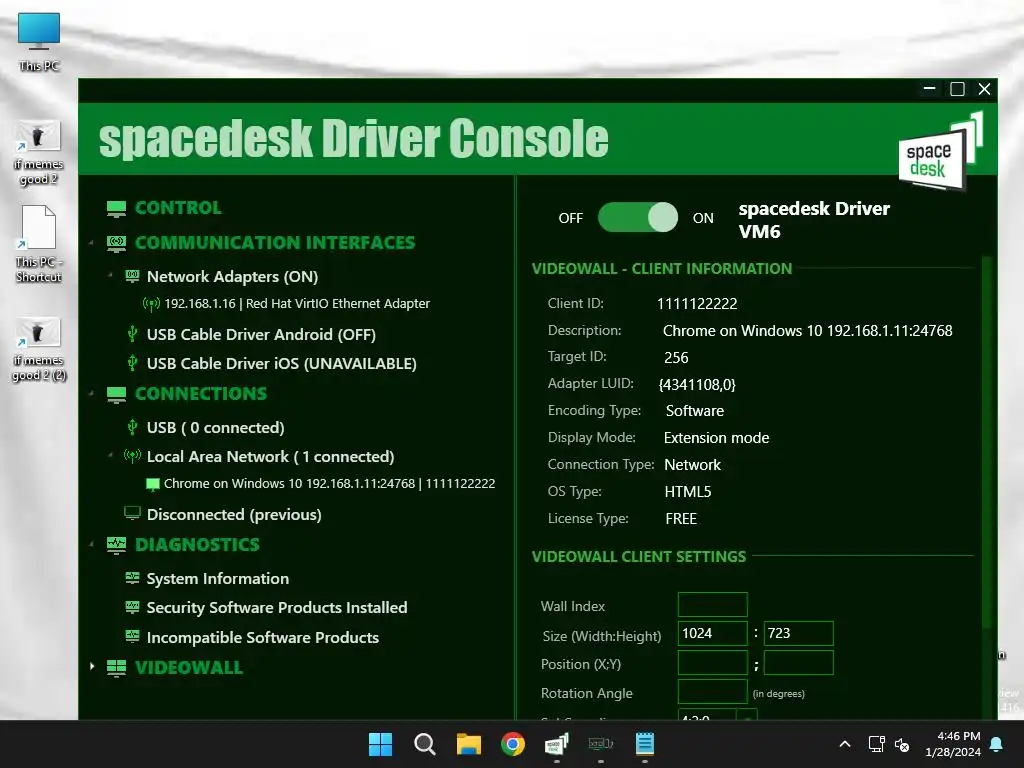
Task: Open System Information
Action: pyautogui.click(x=217, y=579)
